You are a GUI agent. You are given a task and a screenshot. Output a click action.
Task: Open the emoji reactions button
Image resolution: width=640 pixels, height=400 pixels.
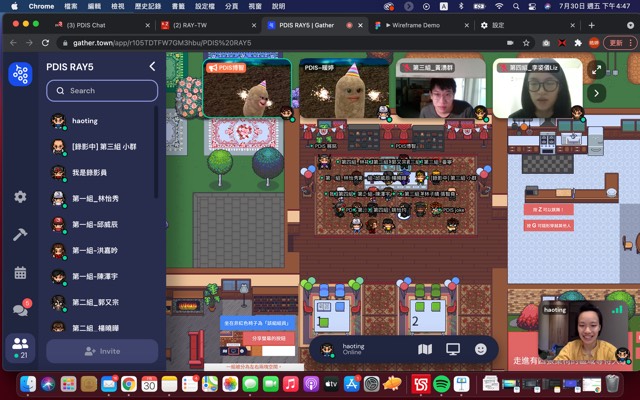click(x=481, y=349)
